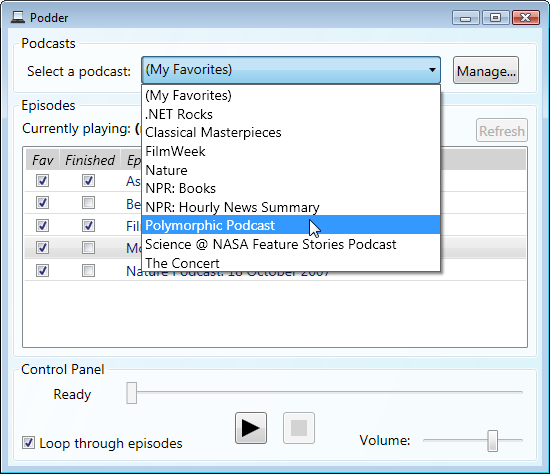550x474 pixels.
Task: Maximize the Podder window
Action: tap(495, 18)
